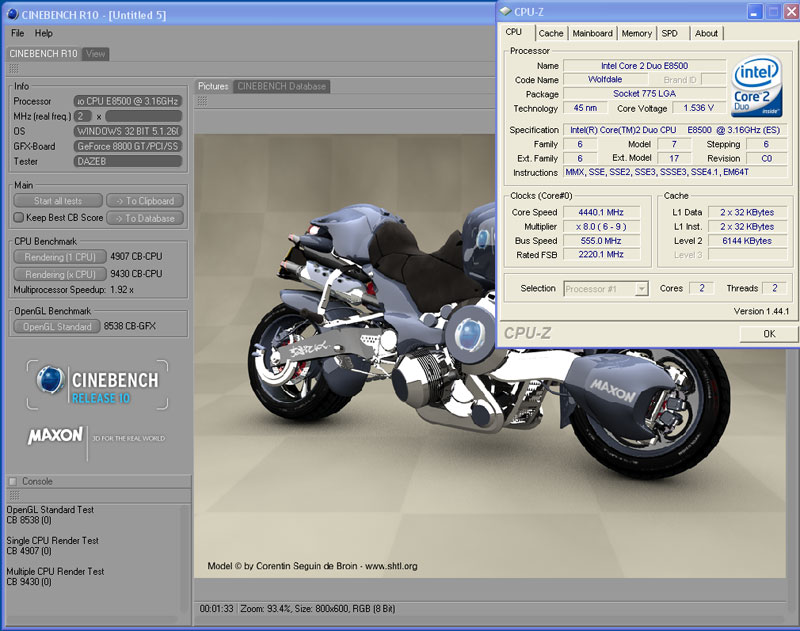The image size is (800, 631).
Task: Switch to the View tab
Action: [95, 54]
